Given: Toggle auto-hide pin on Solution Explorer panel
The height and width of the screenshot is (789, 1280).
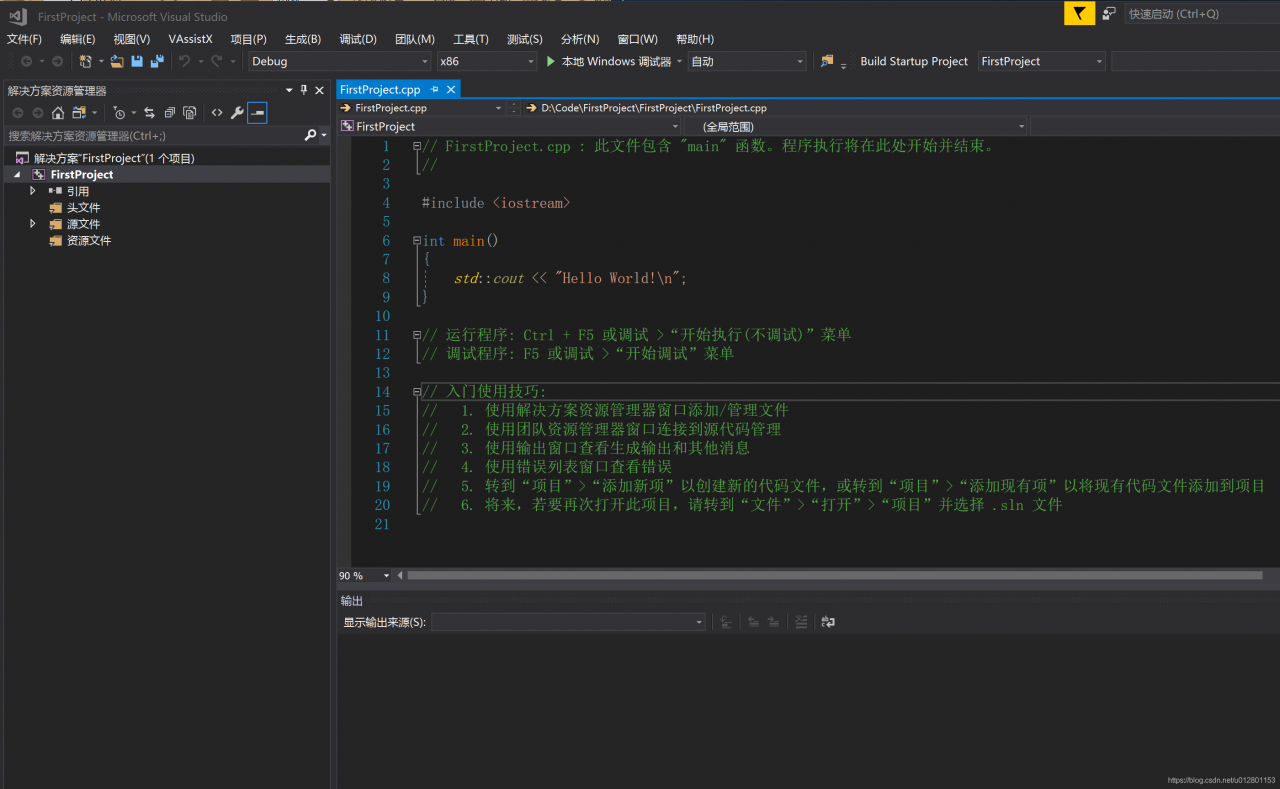Looking at the screenshot, I should (304, 90).
